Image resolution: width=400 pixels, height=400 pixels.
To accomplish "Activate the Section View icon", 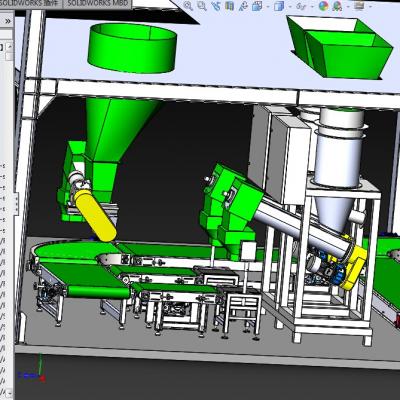I will 230,6.
